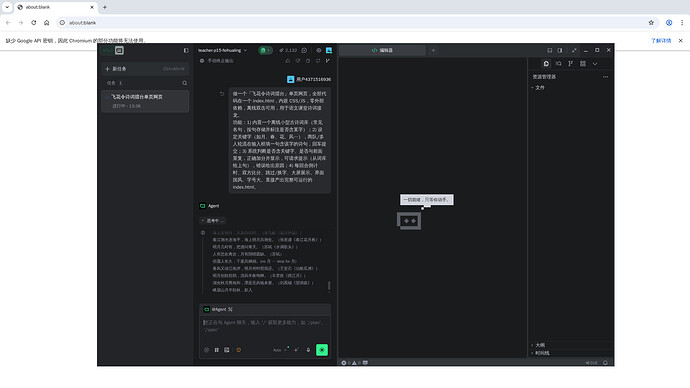Click the 了解详情 link in infobar

click(661, 40)
